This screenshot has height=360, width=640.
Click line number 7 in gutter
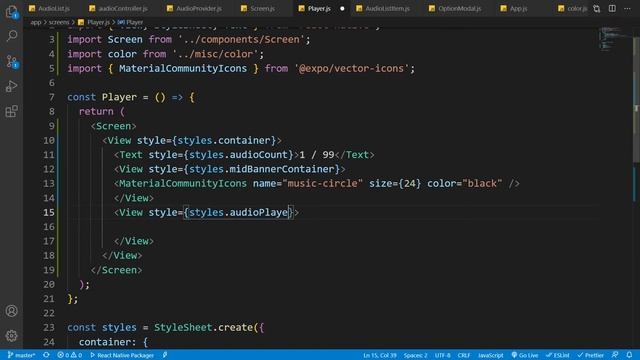51,97
